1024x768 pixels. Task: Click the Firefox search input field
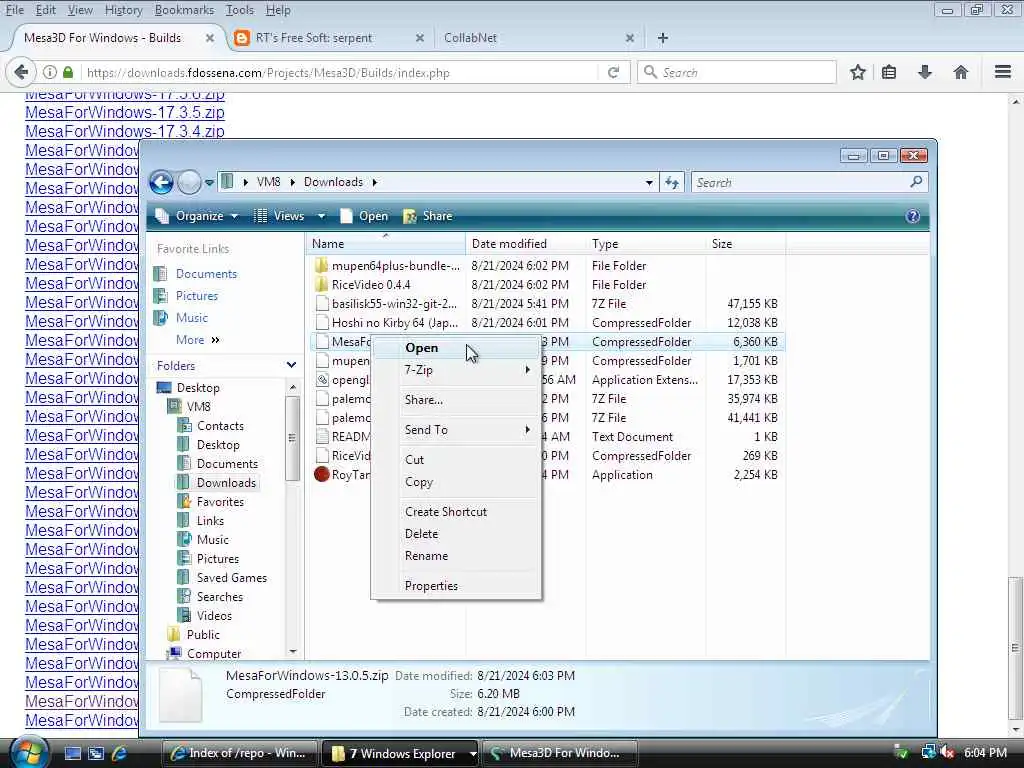tap(737, 72)
